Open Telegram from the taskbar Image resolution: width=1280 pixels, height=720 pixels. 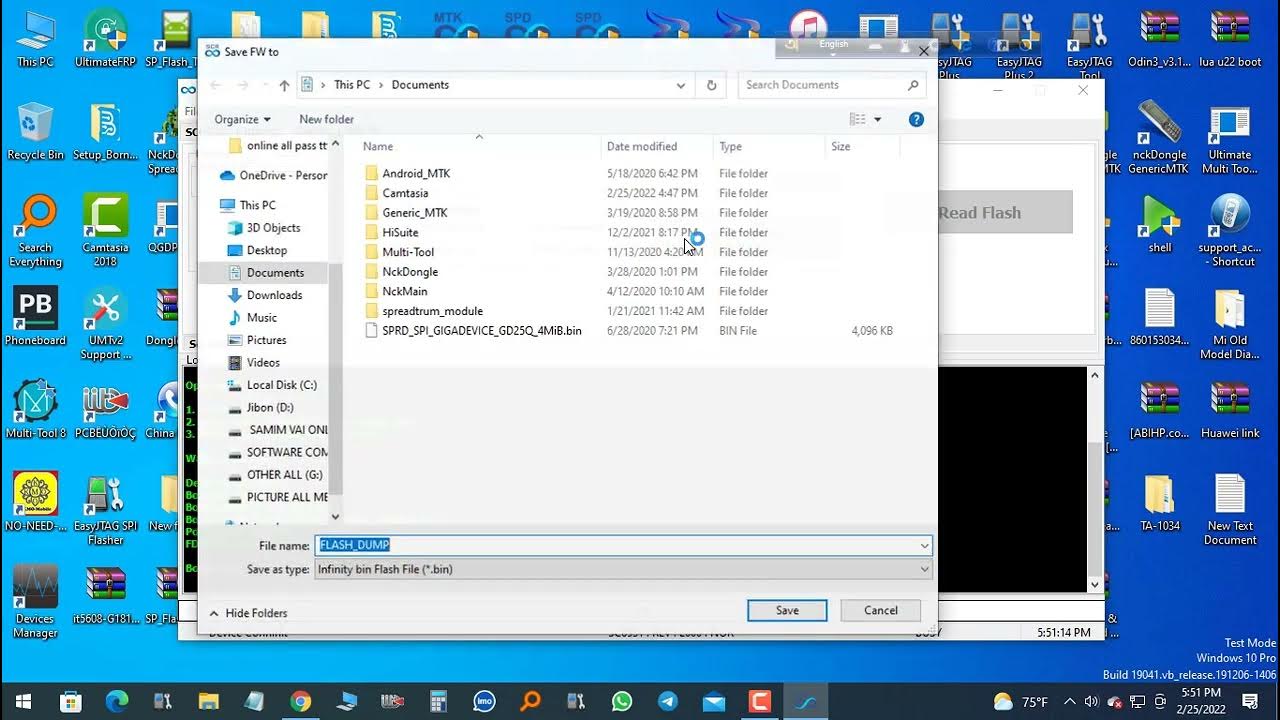coord(668,701)
